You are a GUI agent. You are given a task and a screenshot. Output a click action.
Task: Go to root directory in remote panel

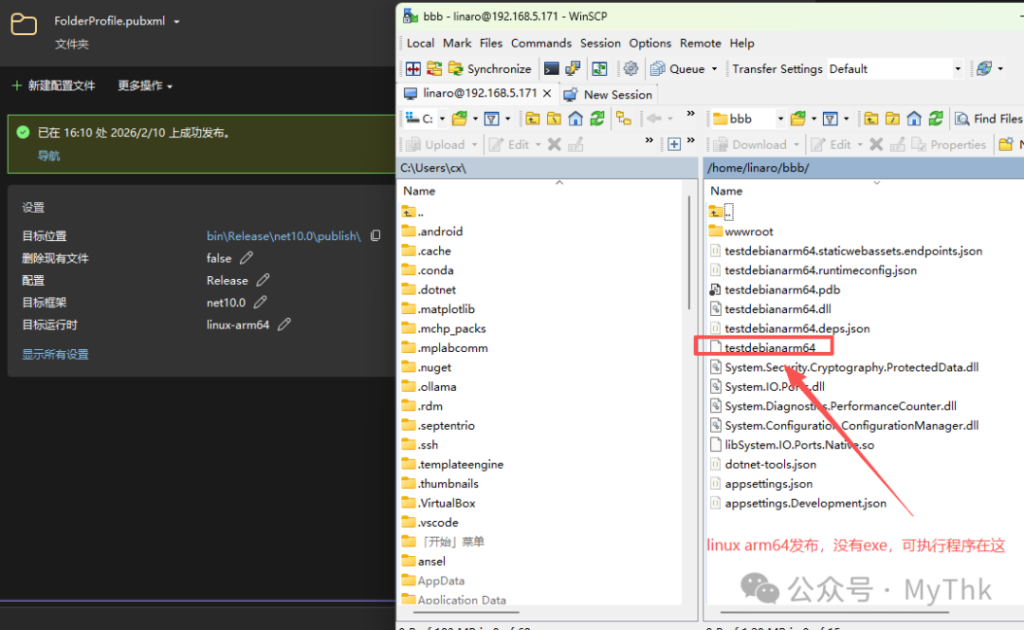pyautogui.click(x=892, y=119)
